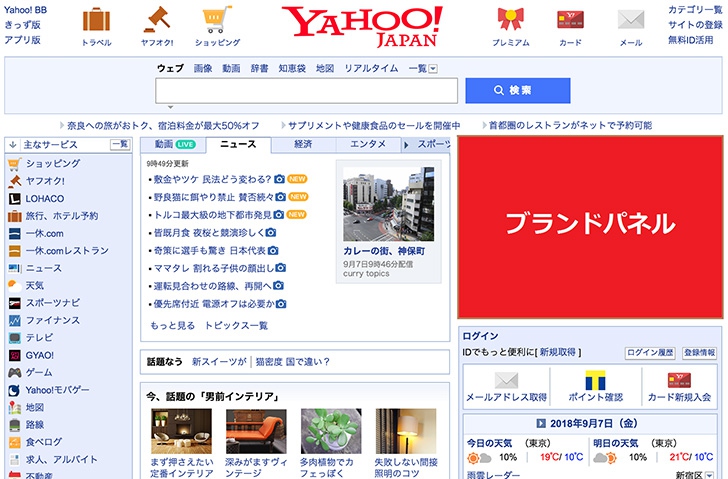Click the arrow beside 2018年9月7日 date
728x479 pixels.
(540, 423)
